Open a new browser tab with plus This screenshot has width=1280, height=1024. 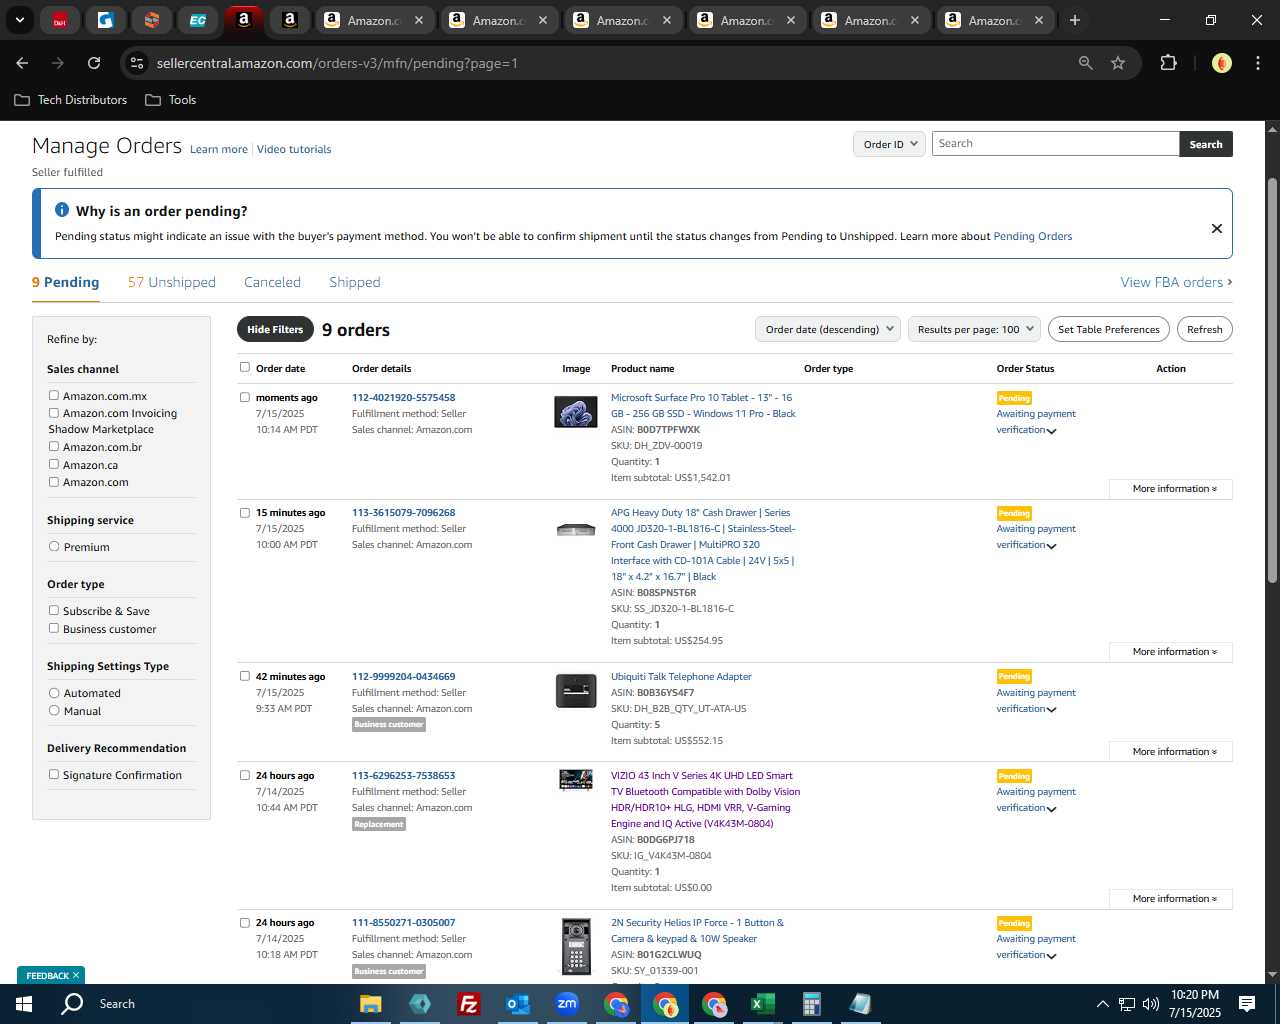click(1075, 20)
